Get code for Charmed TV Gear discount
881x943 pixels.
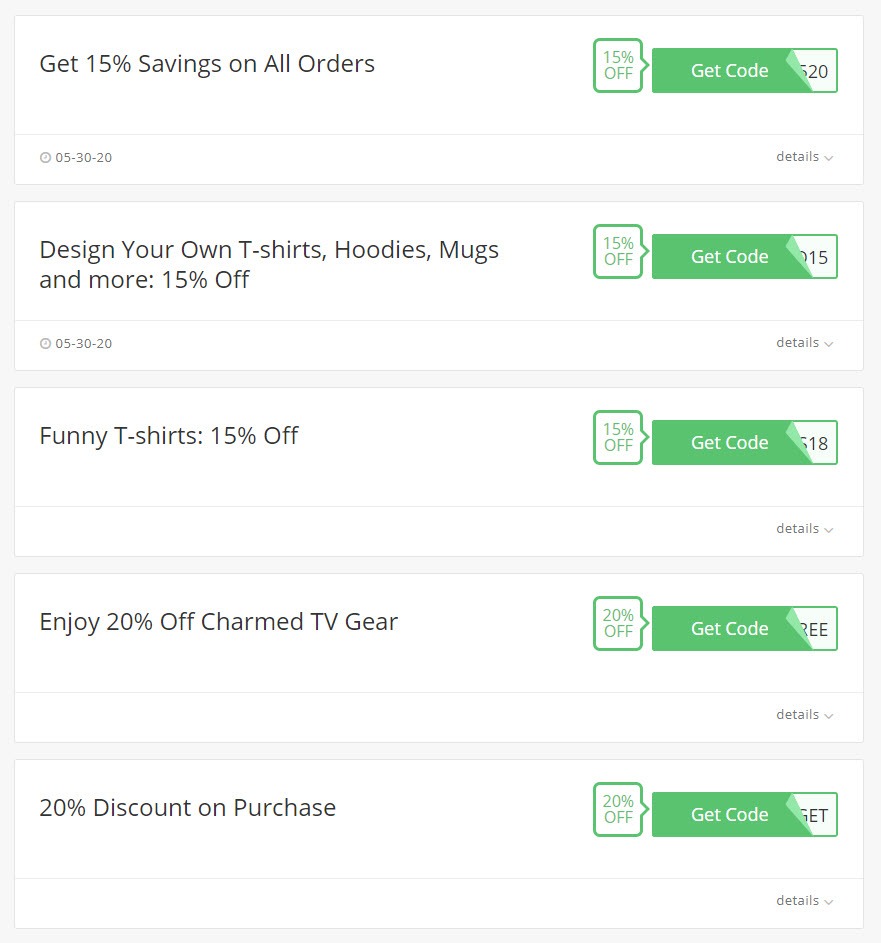click(x=730, y=629)
